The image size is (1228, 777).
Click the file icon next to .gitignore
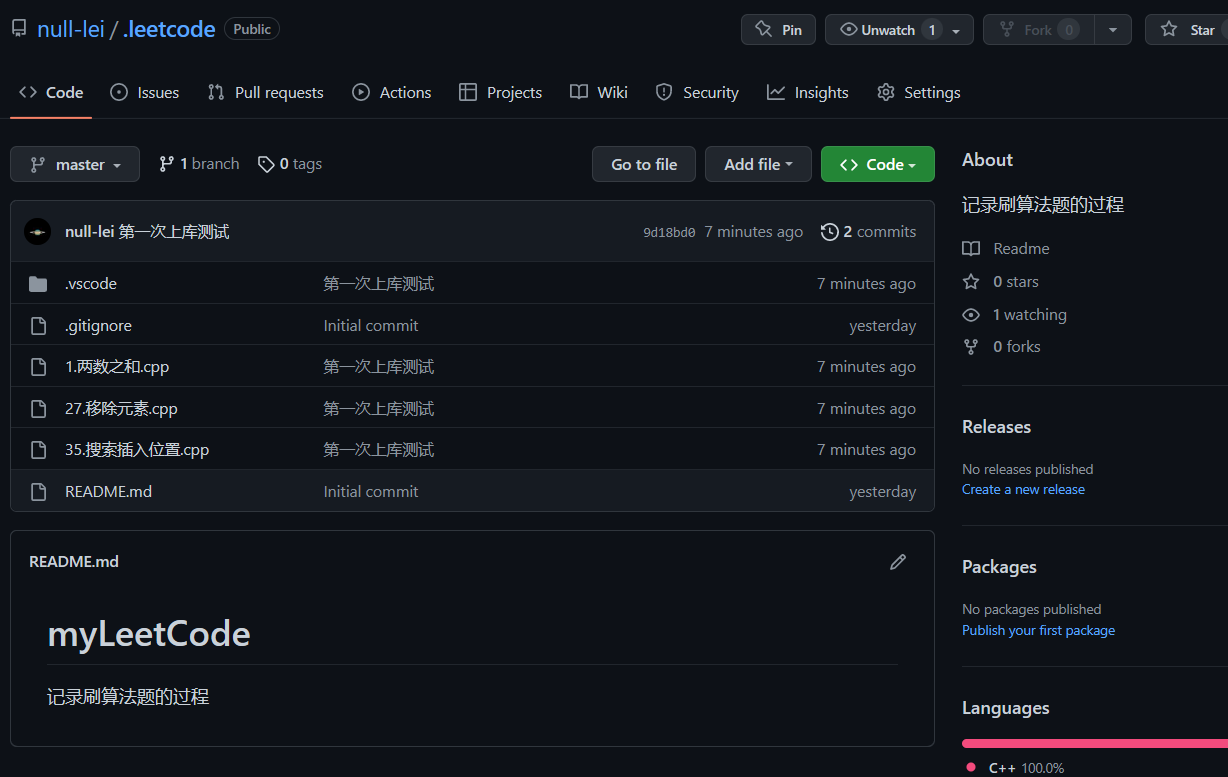click(x=38, y=326)
